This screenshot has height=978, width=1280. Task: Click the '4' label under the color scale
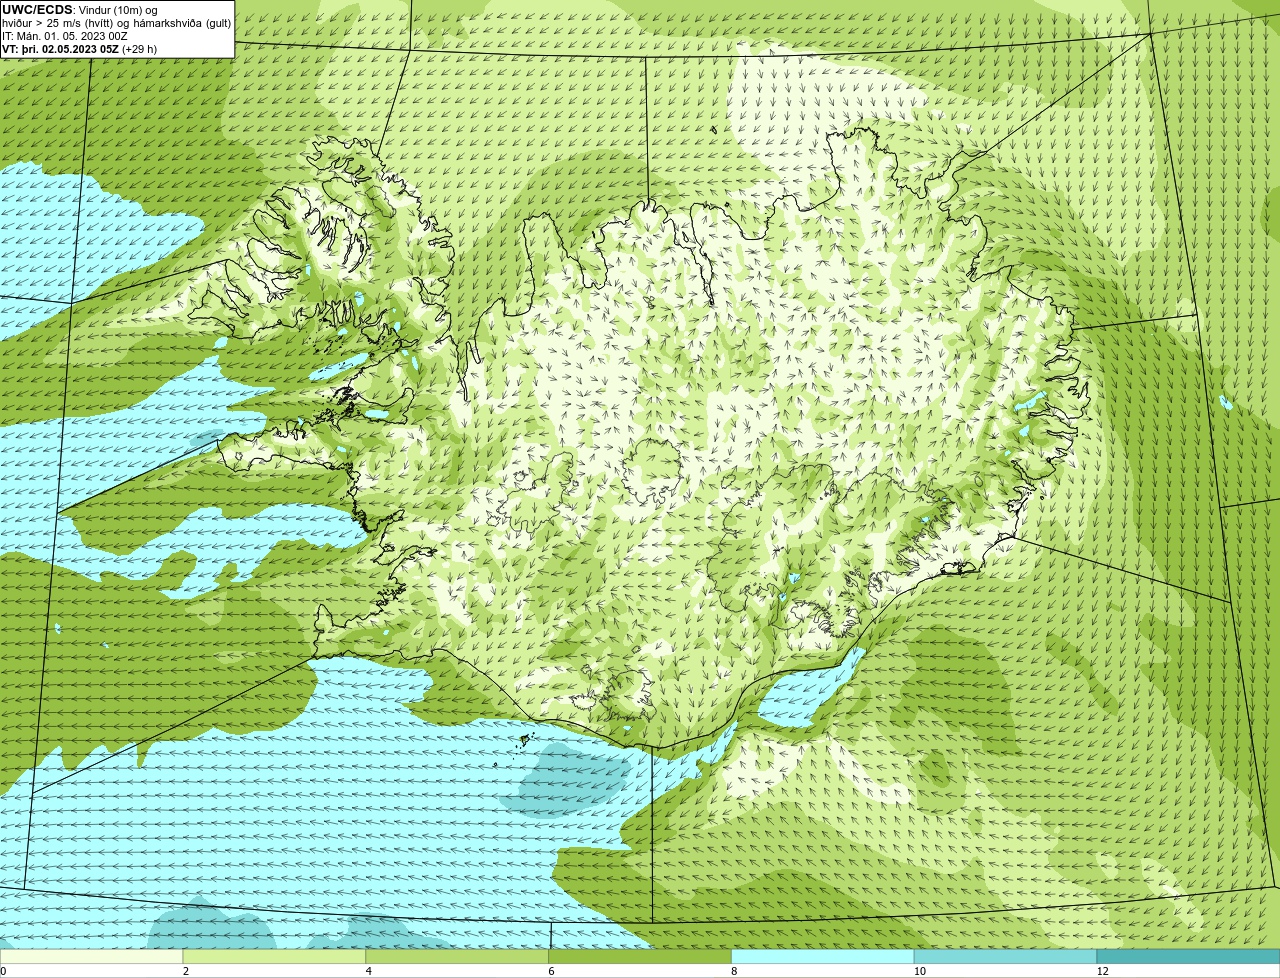click(369, 971)
